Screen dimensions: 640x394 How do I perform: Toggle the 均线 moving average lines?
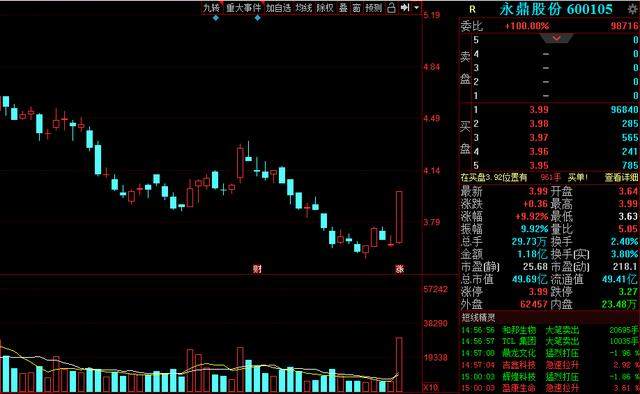point(304,8)
